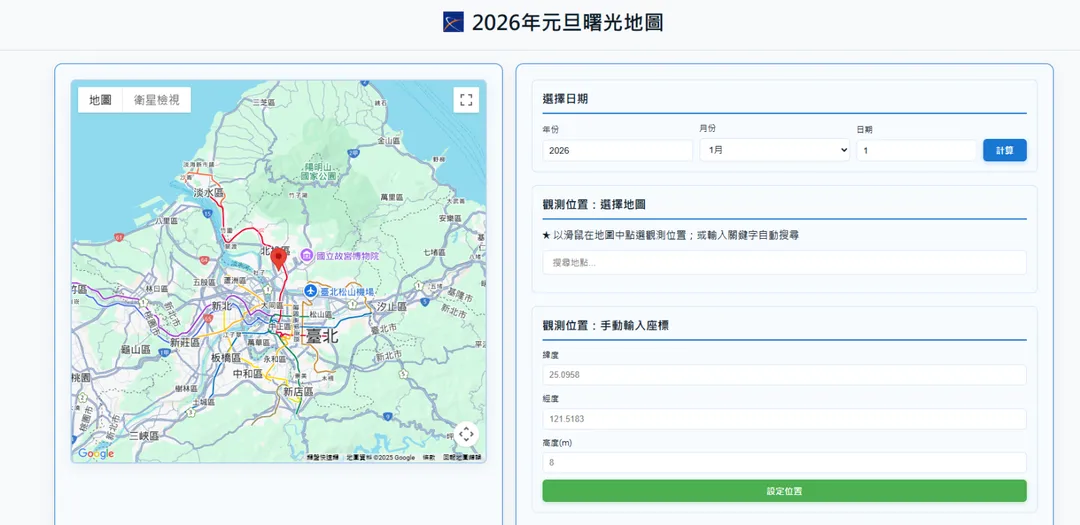Viewport: 1080px width, 525px height.
Task: Click the page title logo icon
Action: pyautogui.click(x=453, y=22)
